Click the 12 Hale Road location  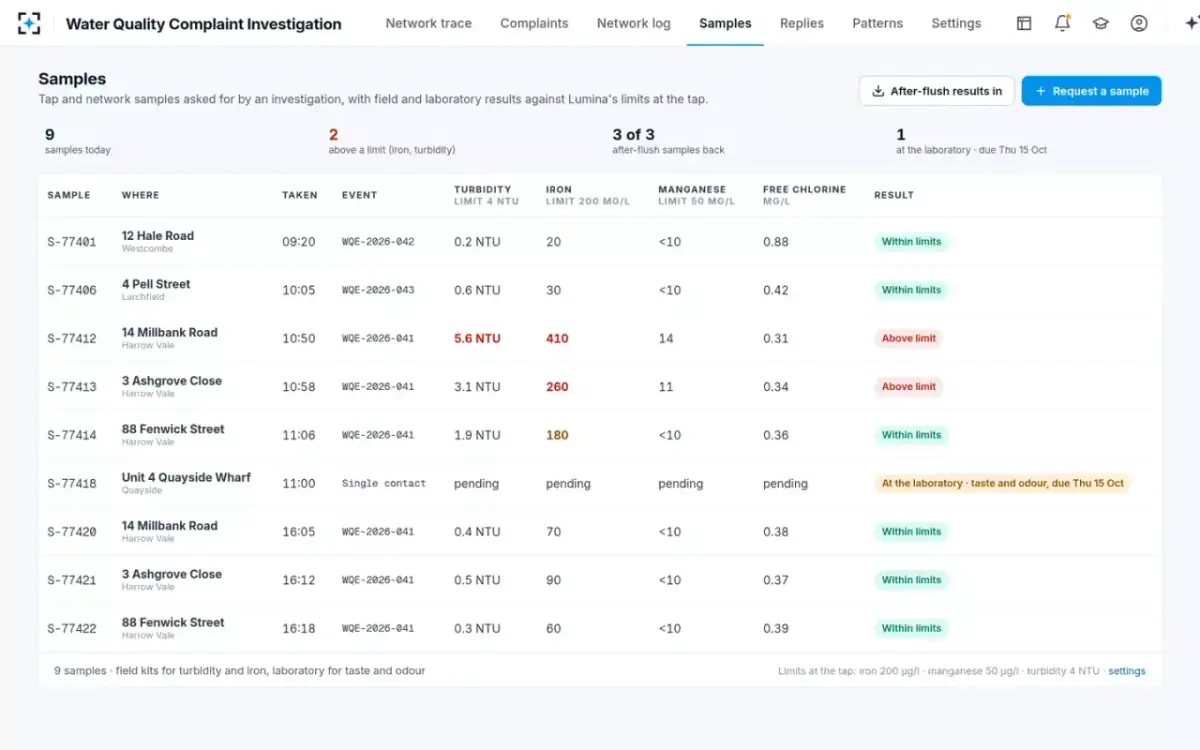click(158, 236)
